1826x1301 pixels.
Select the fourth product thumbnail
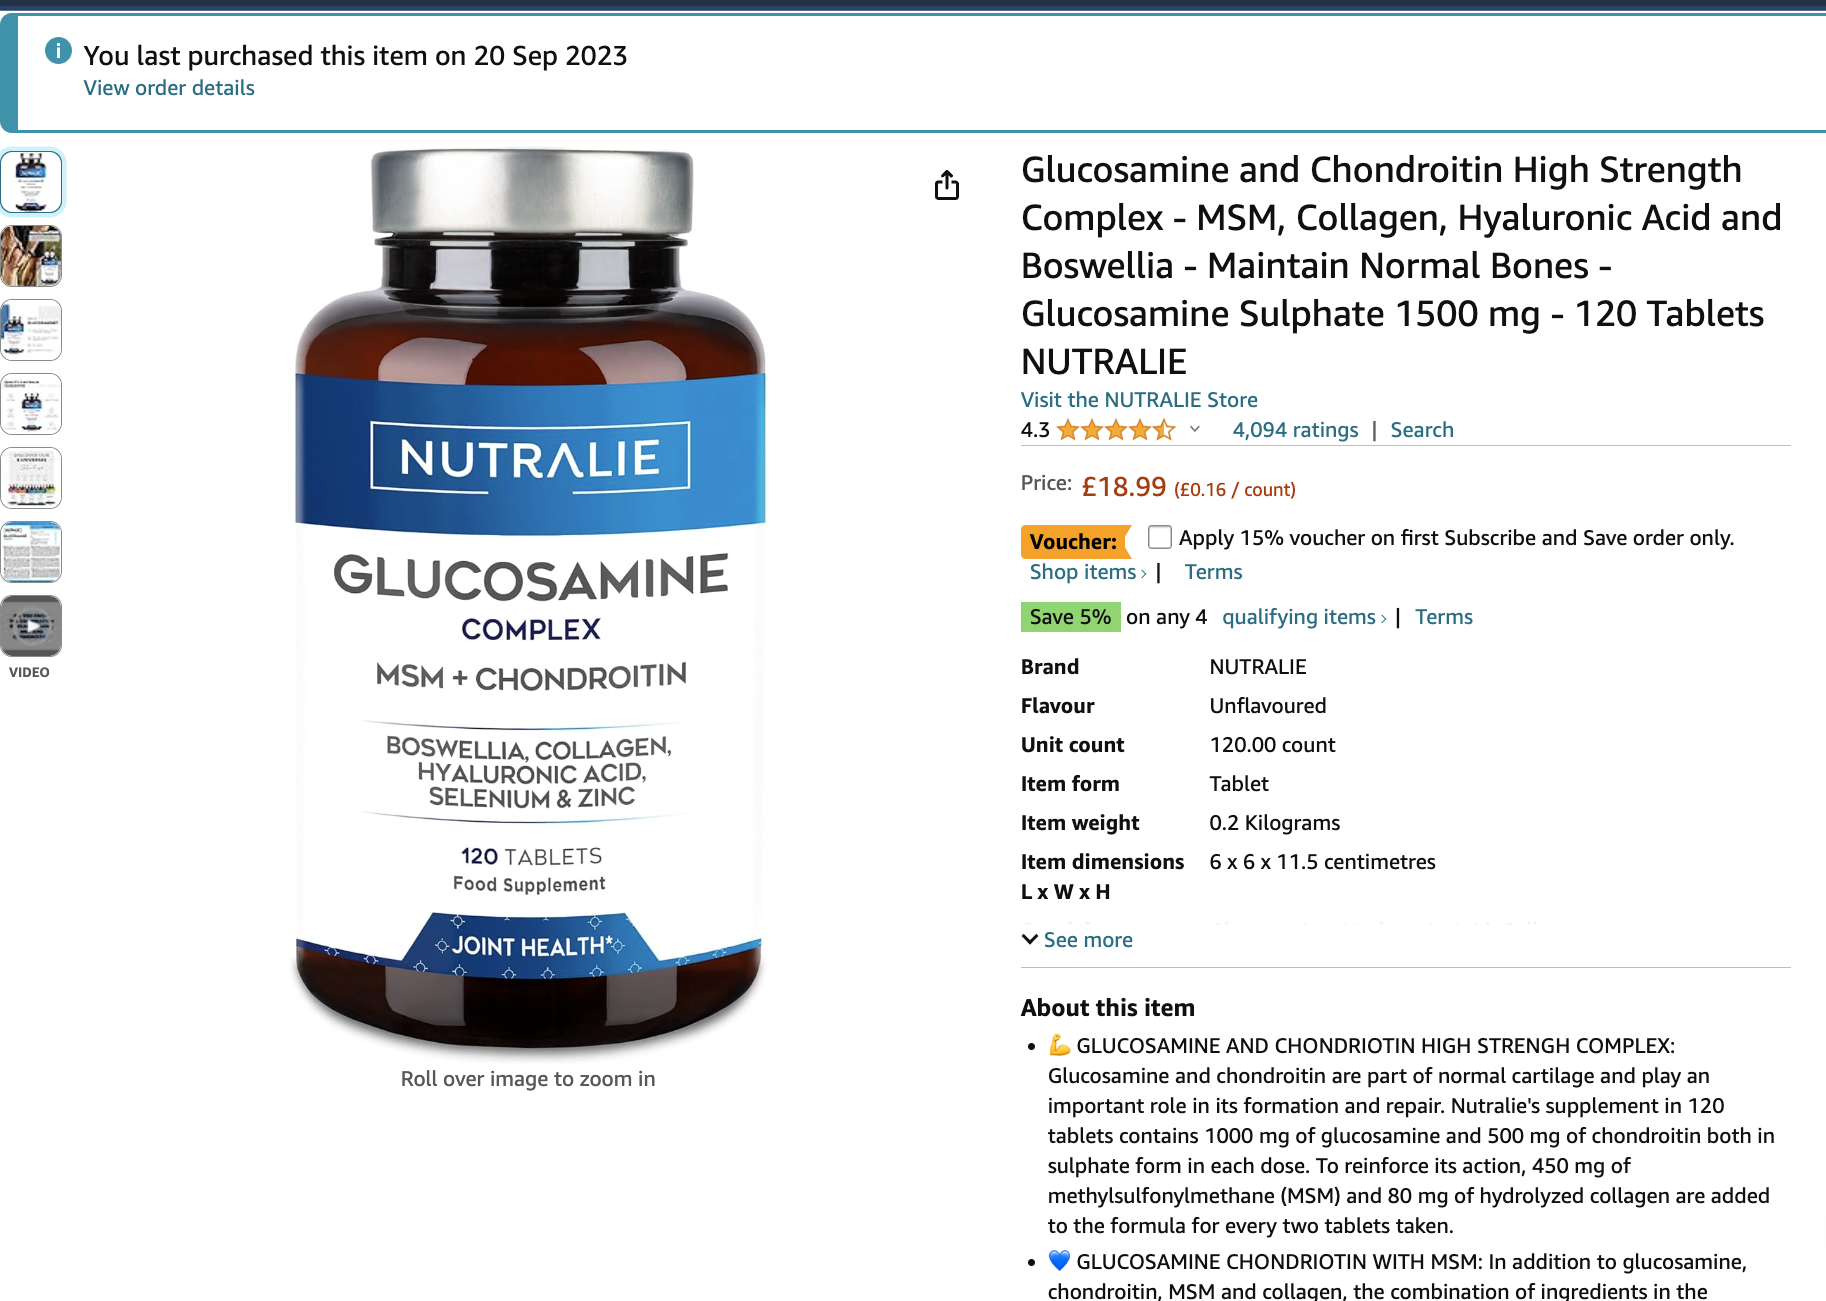click(x=31, y=404)
